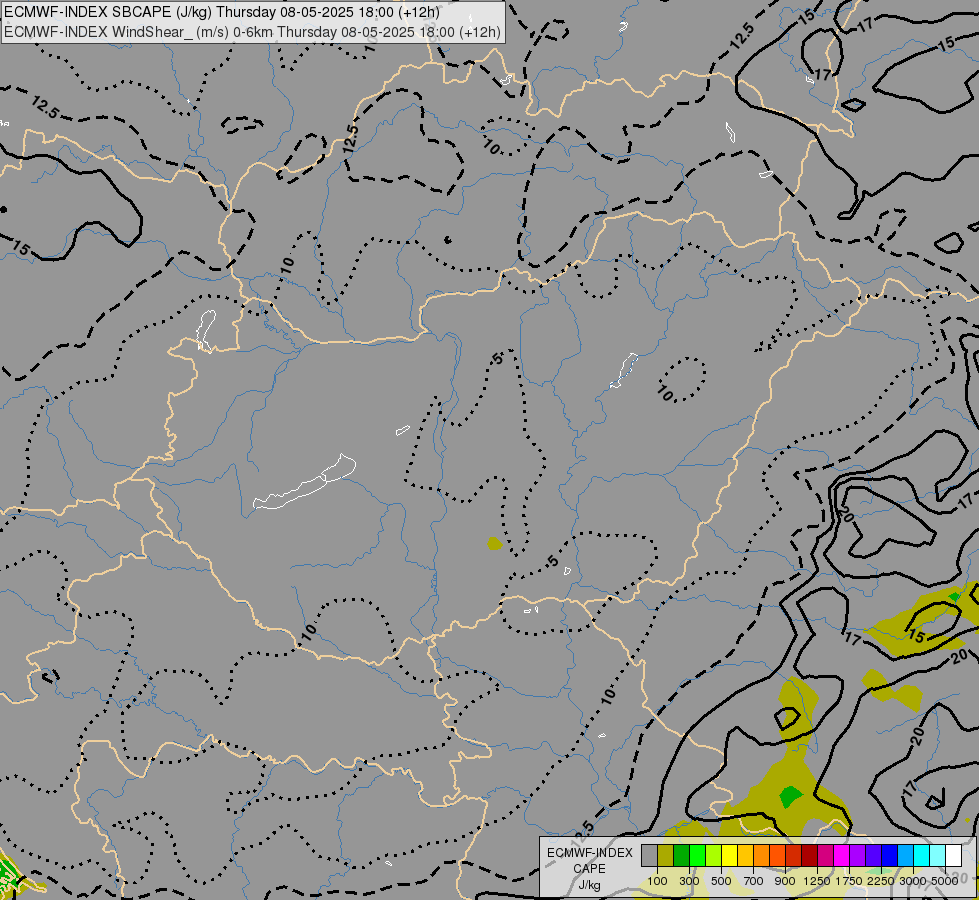Click the '2250' legend tick value
Screen dimensions: 979x900
pos(881,881)
